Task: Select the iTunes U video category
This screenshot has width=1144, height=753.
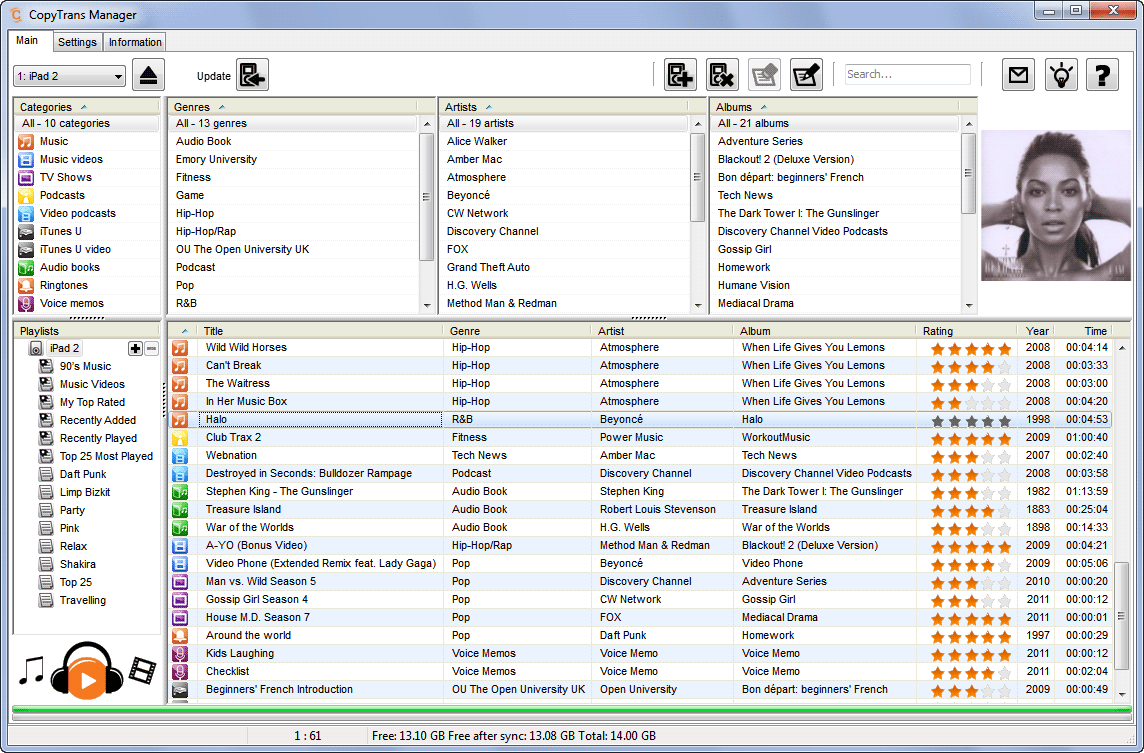Action: point(87,250)
